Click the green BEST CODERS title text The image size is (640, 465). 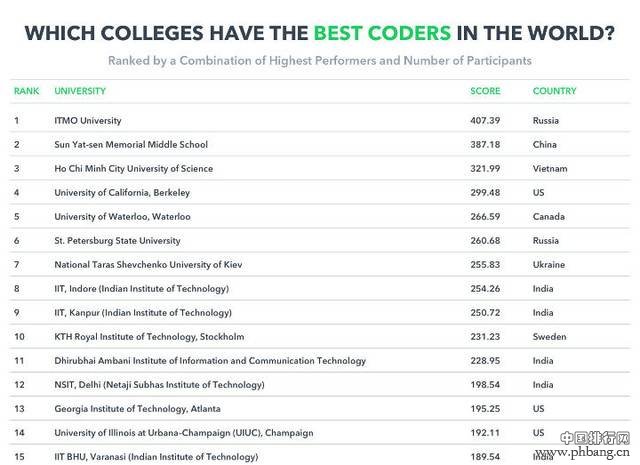[382, 33]
